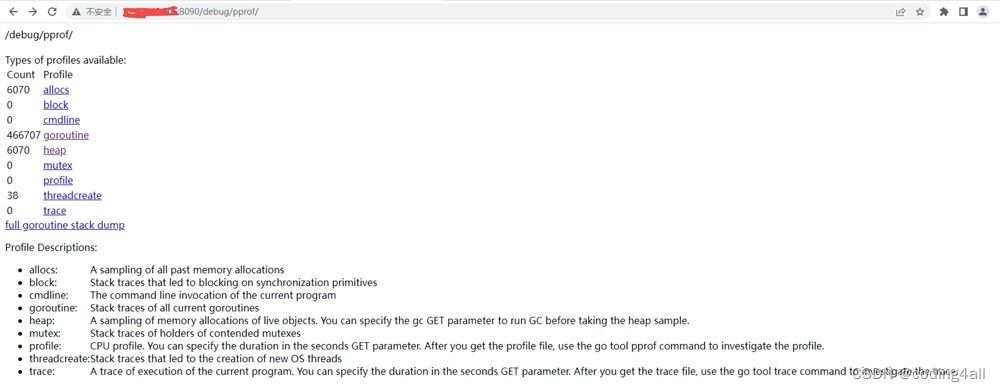This screenshot has width=1000, height=392.
Task: Open the browser extensions puzzle icon
Action: coord(944,11)
